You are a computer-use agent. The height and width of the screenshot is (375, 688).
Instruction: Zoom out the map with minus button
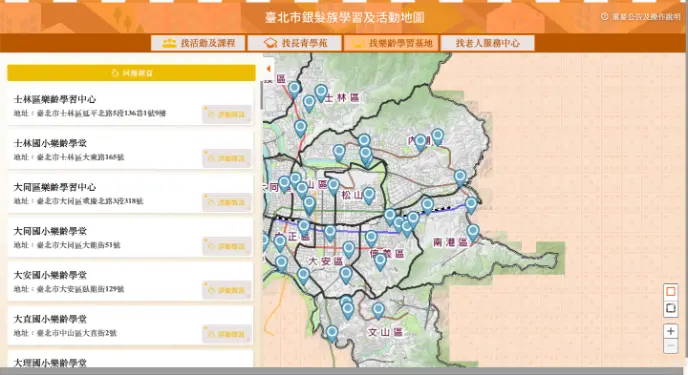click(670, 346)
